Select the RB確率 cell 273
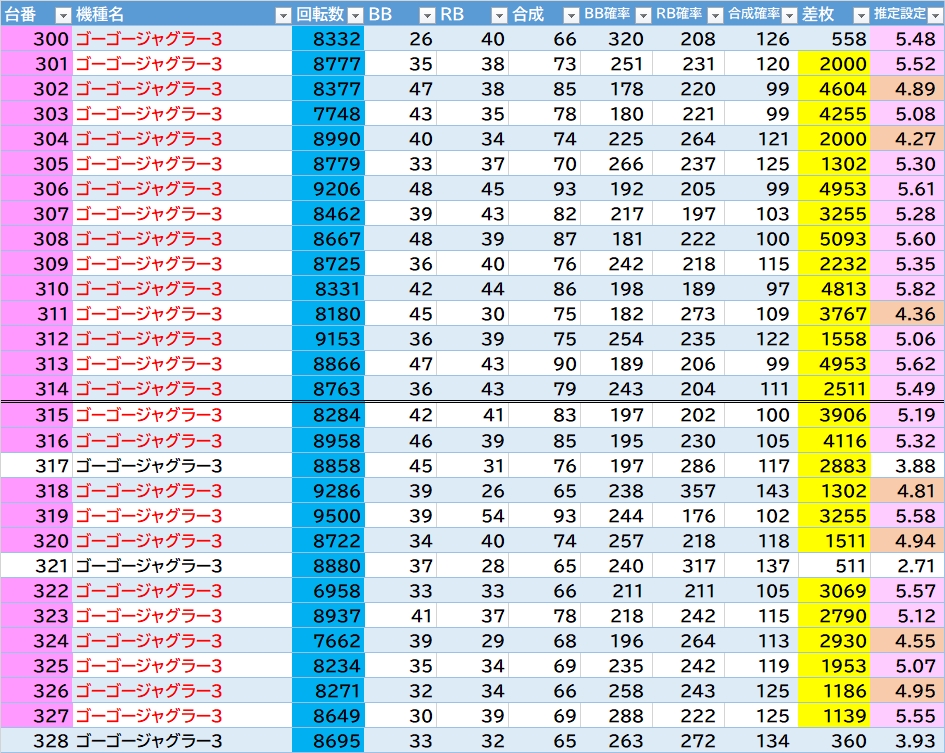Image resolution: width=945 pixels, height=753 pixels. tap(688, 313)
